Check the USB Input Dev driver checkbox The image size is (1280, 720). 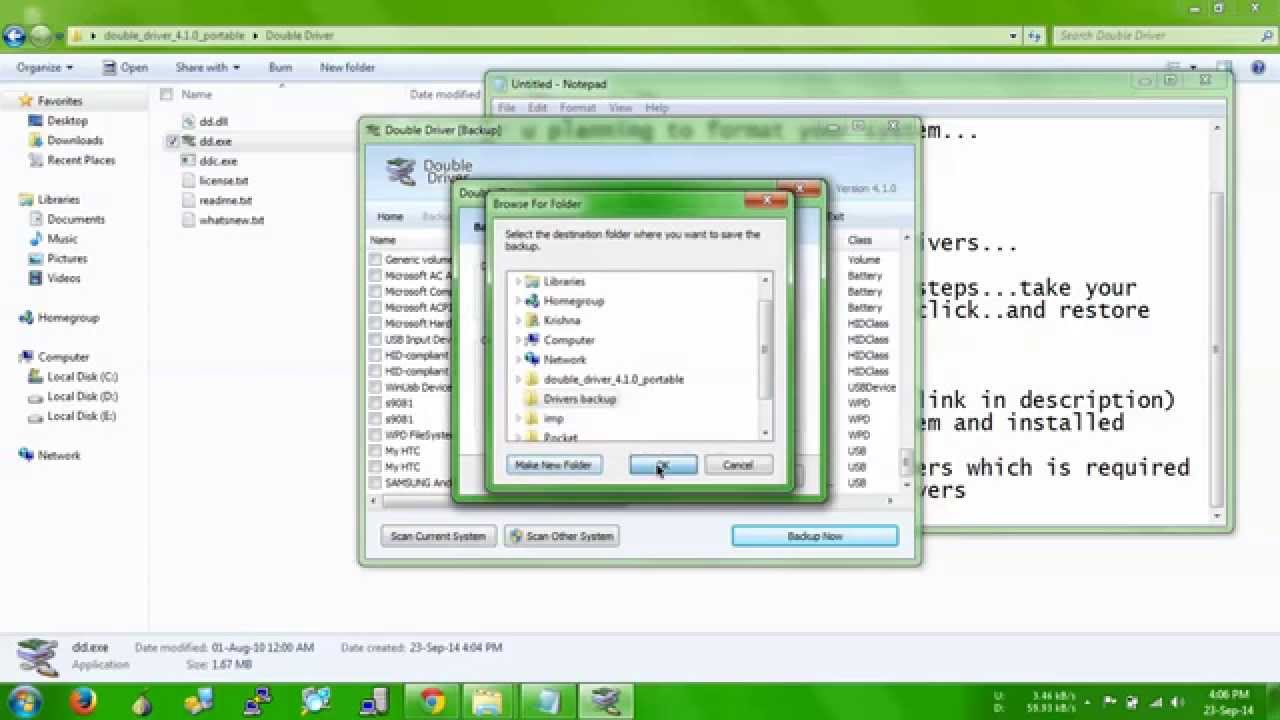point(375,340)
